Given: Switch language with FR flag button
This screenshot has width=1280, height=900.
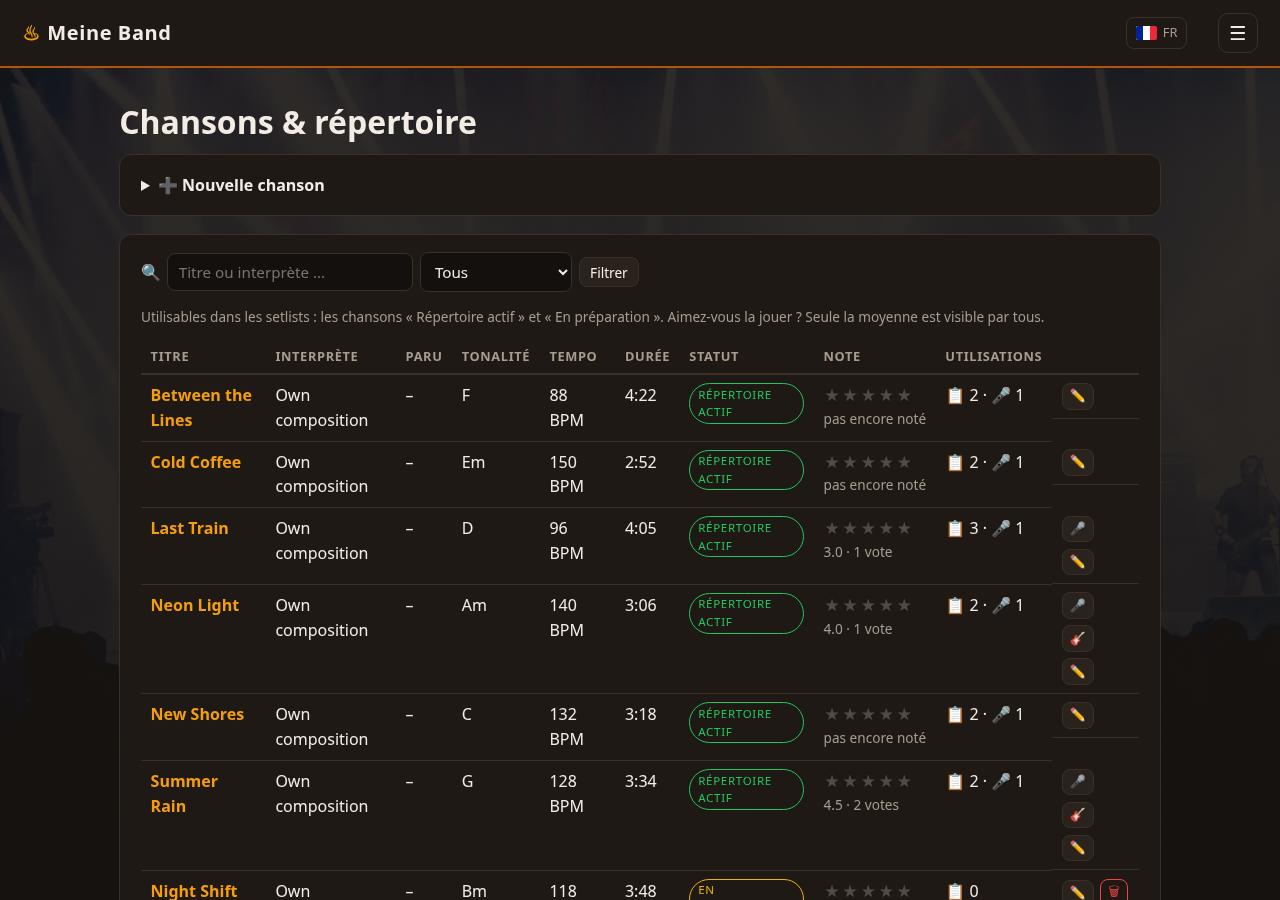Looking at the screenshot, I should [x=1156, y=33].
